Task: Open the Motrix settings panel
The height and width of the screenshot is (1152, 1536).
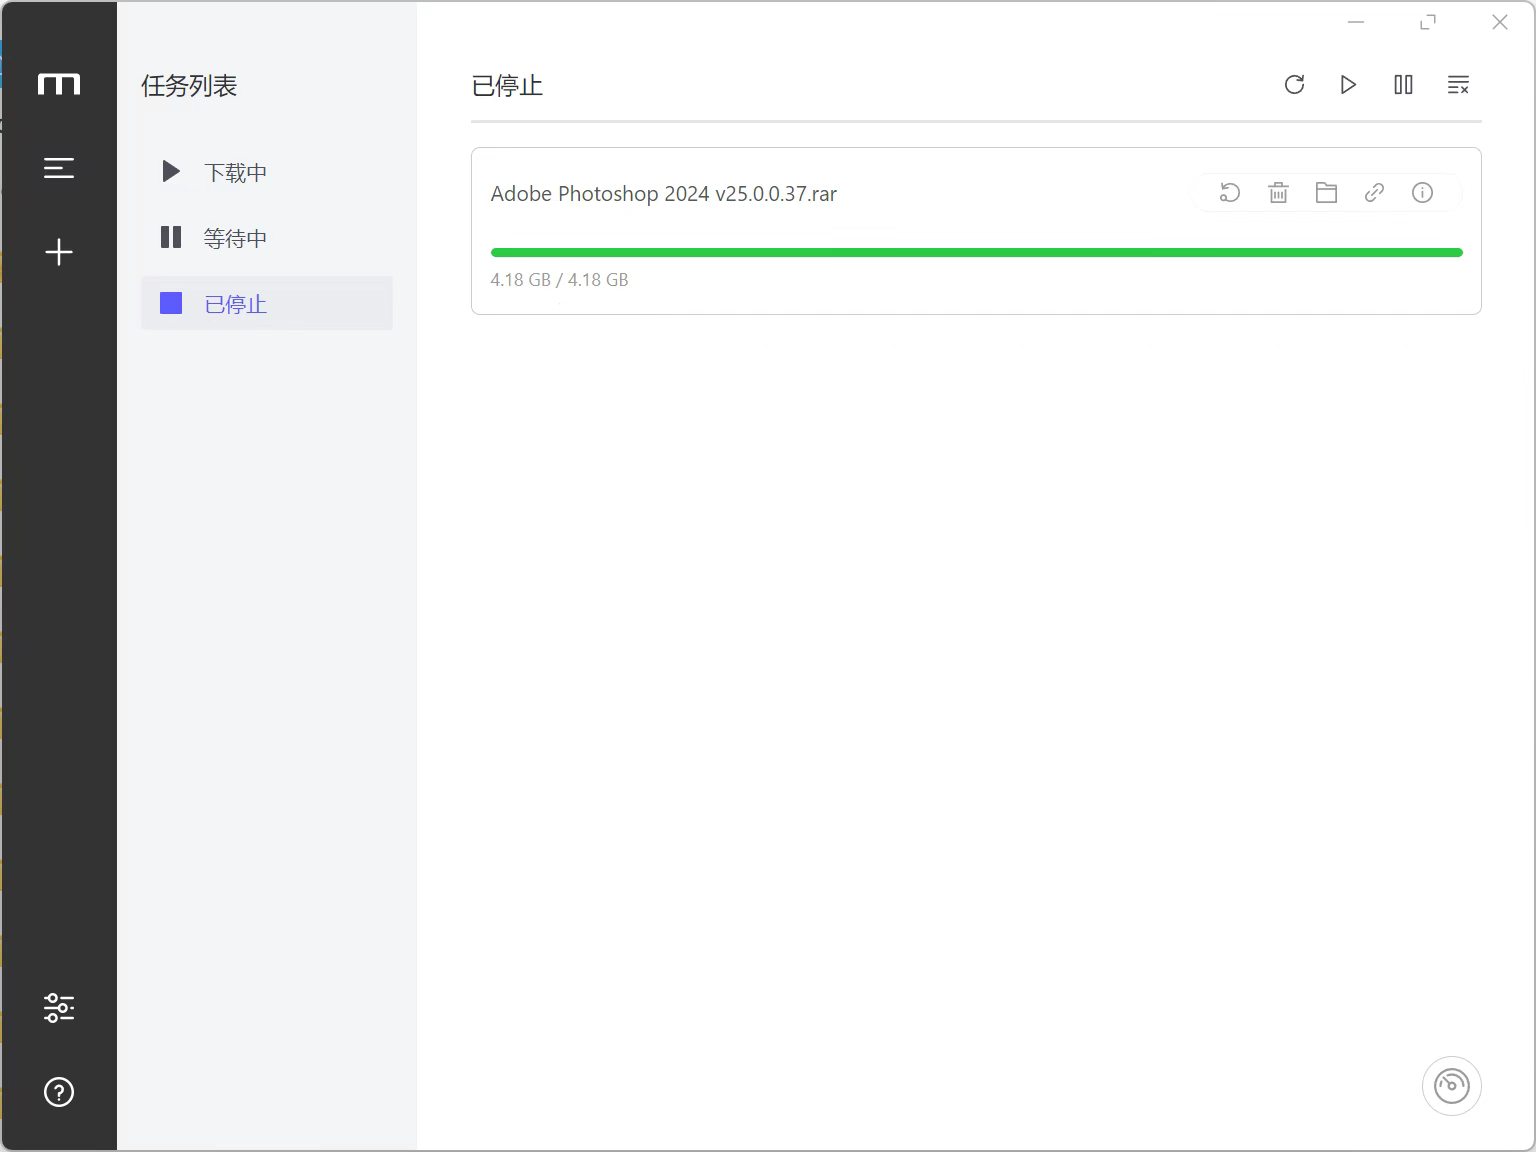Action: pos(59,1007)
